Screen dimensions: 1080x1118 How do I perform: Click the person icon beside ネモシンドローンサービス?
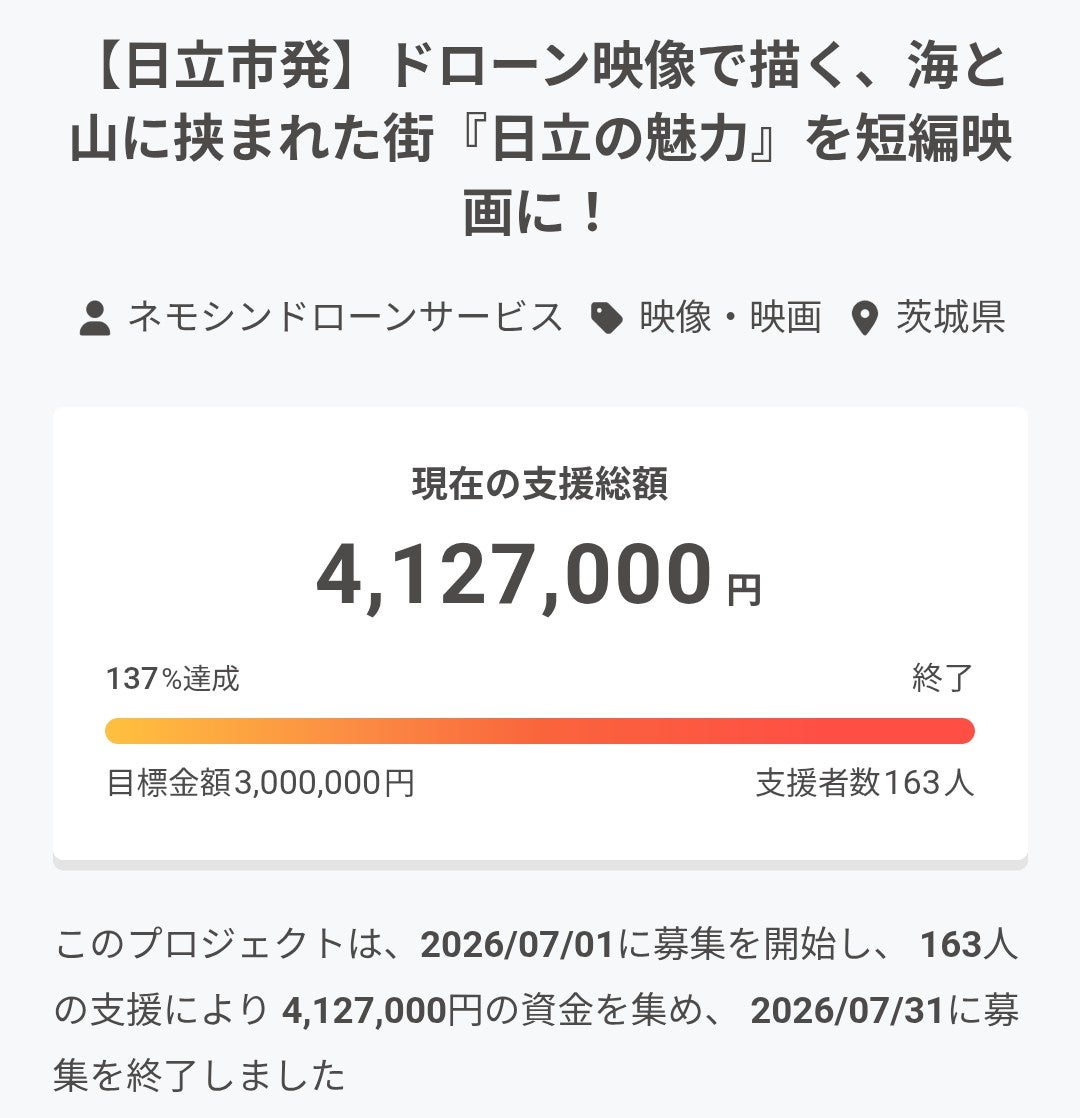[x=95, y=318]
